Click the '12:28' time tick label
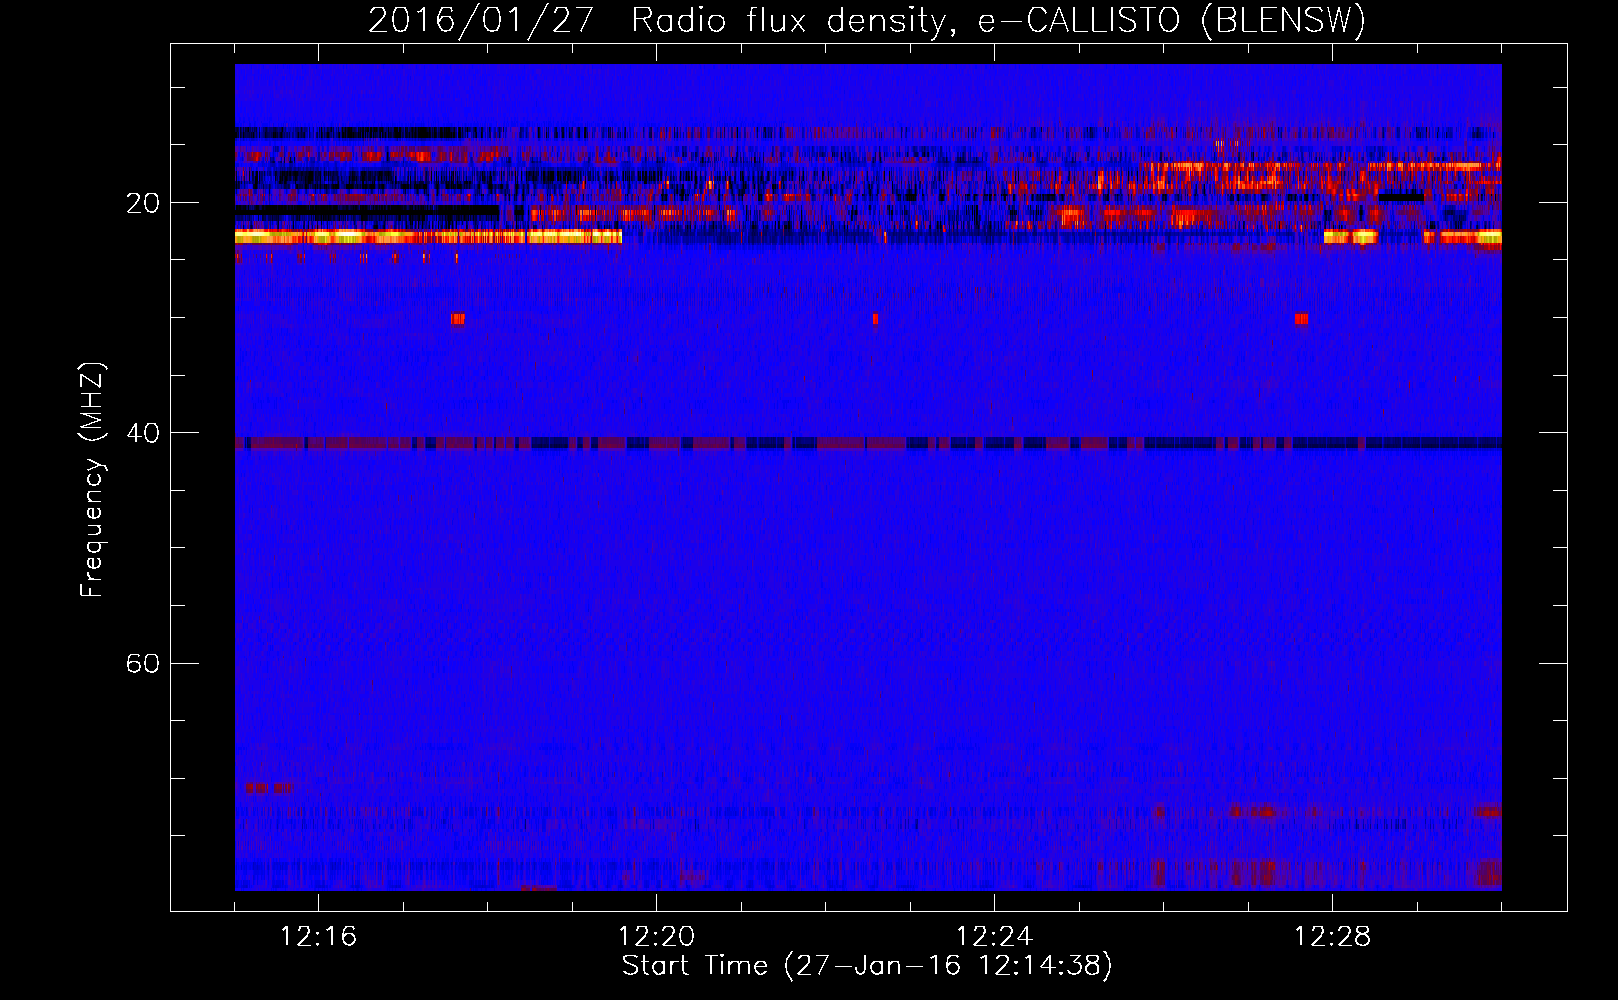The width and height of the screenshot is (1618, 1000). click(1332, 937)
